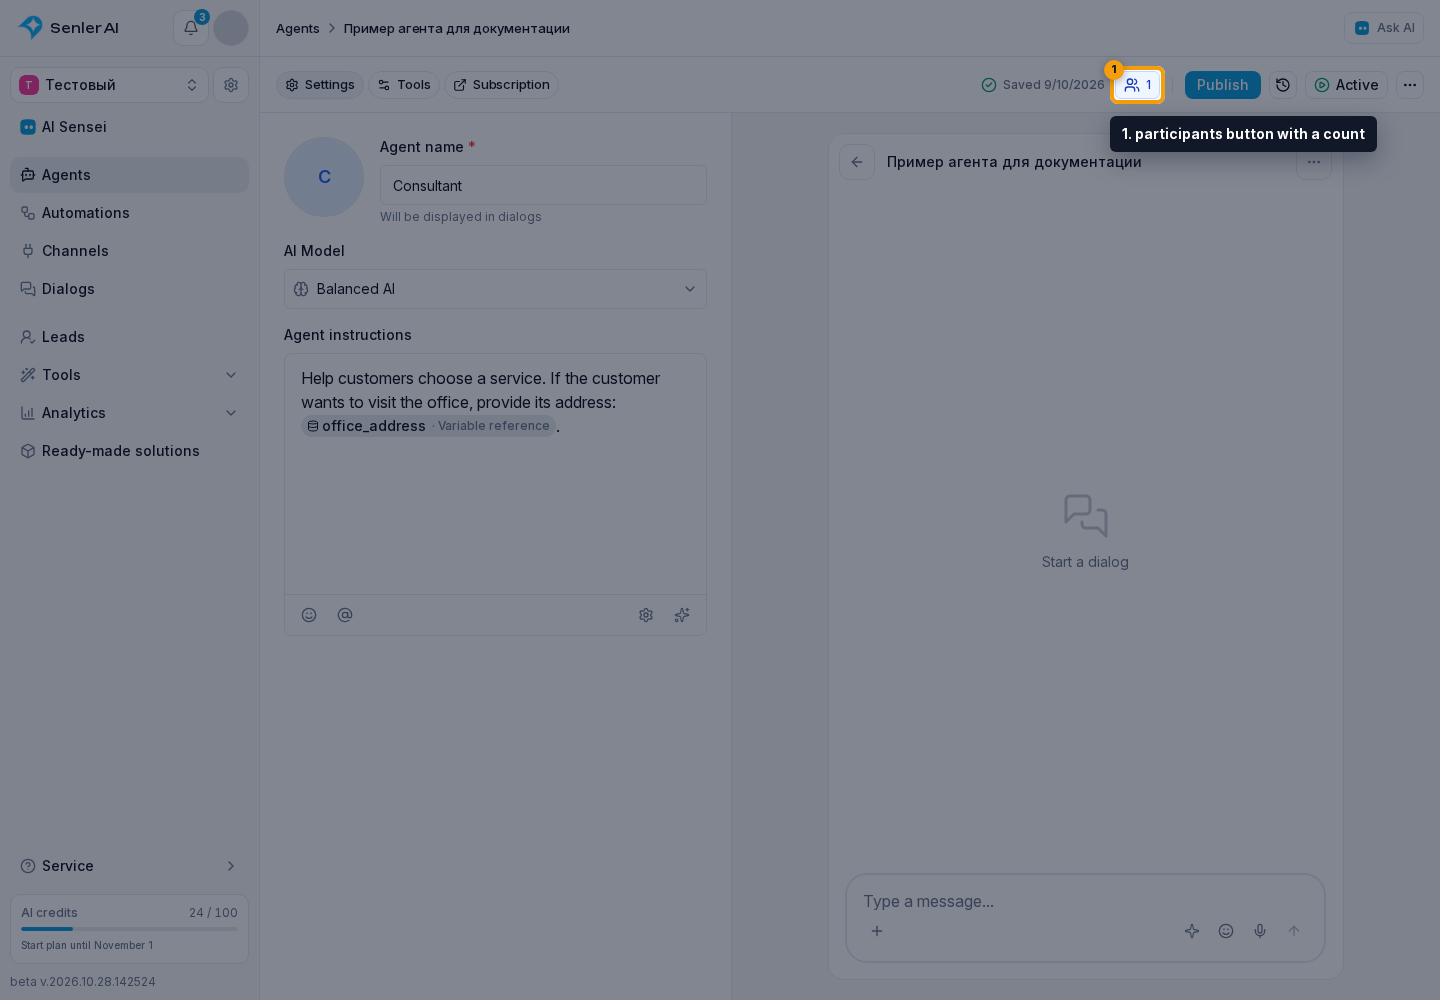The image size is (1440, 1000).
Task: Open the Subscription link
Action: coord(501,85)
